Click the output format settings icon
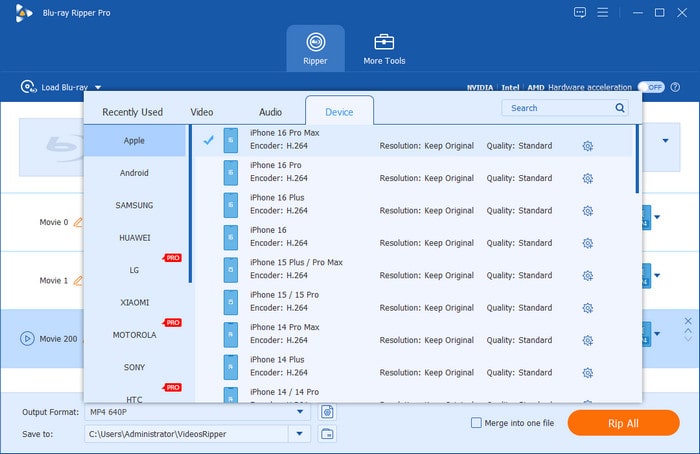 click(x=326, y=411)
